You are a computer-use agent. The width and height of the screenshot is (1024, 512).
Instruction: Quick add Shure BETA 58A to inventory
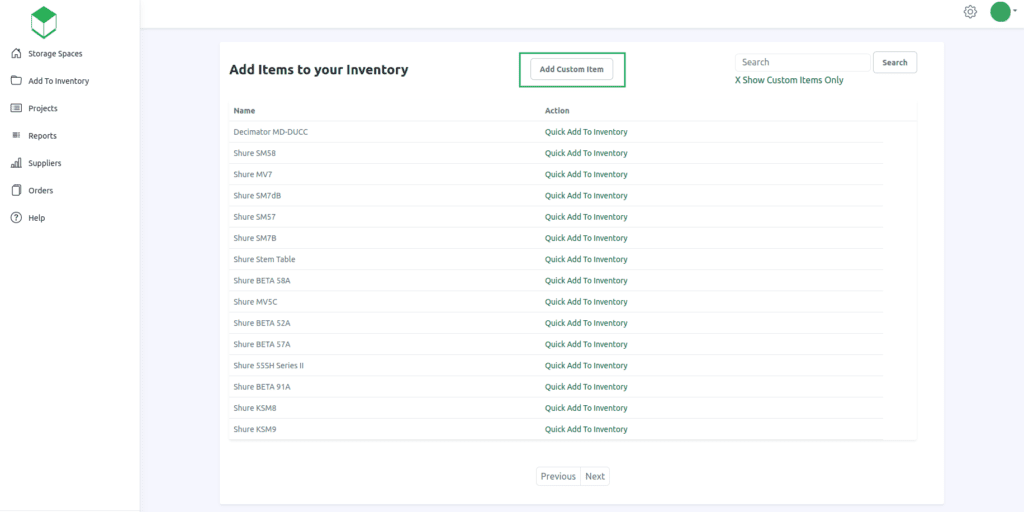pyautogui.click(x=586, y=280)
